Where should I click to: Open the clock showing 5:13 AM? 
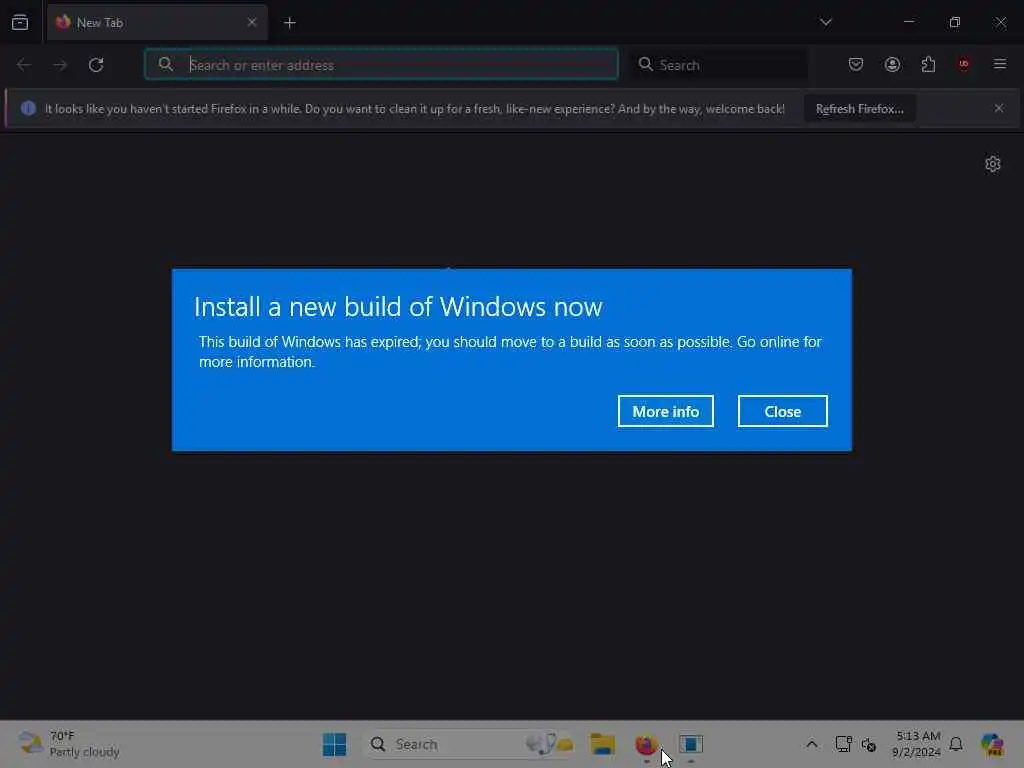(918, 744)
